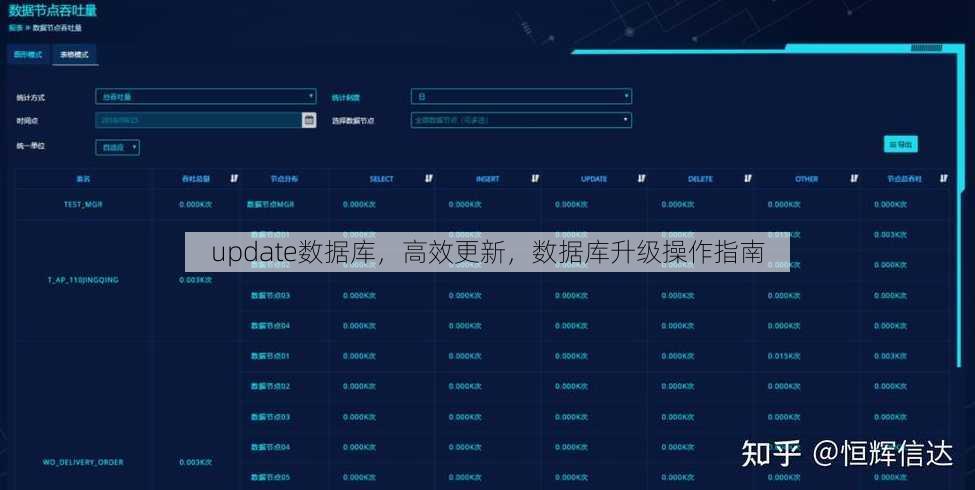Open the 统计刻度 dropdown showing 日
Image resolution: width=975 pixels, height=490 pixels.
(521, 96)
